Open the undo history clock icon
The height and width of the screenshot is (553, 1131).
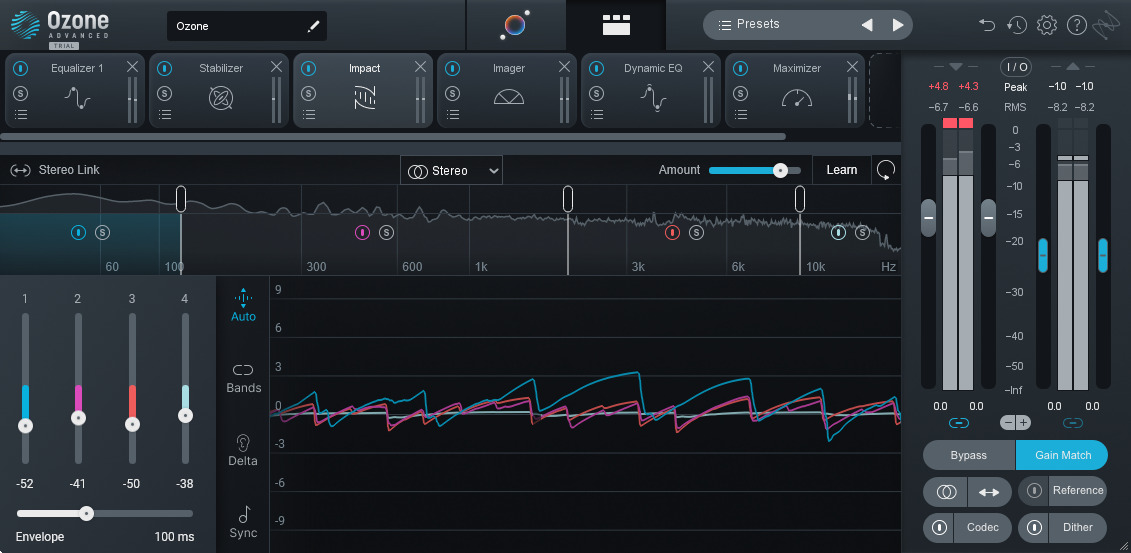(x=1017, y=25)
